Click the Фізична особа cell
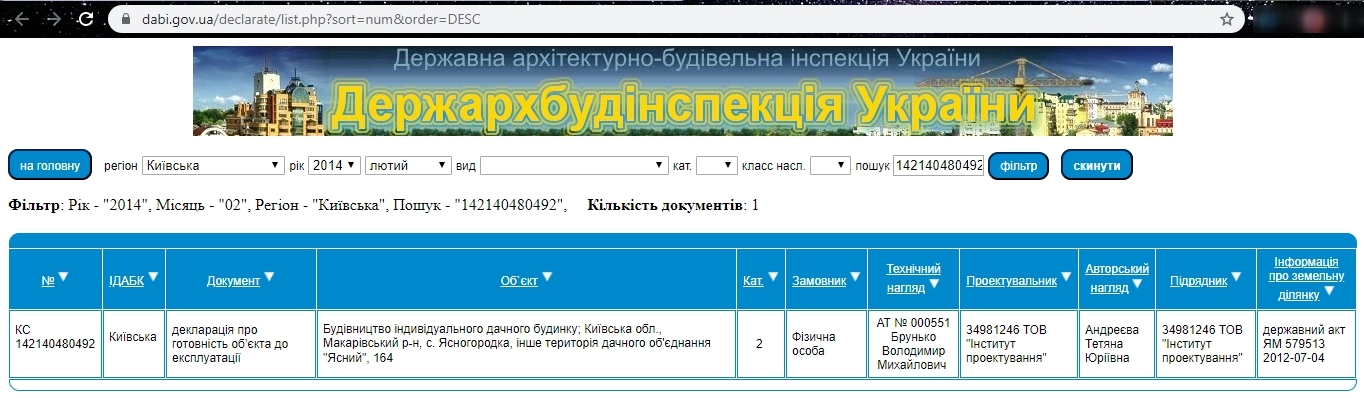 826,343
